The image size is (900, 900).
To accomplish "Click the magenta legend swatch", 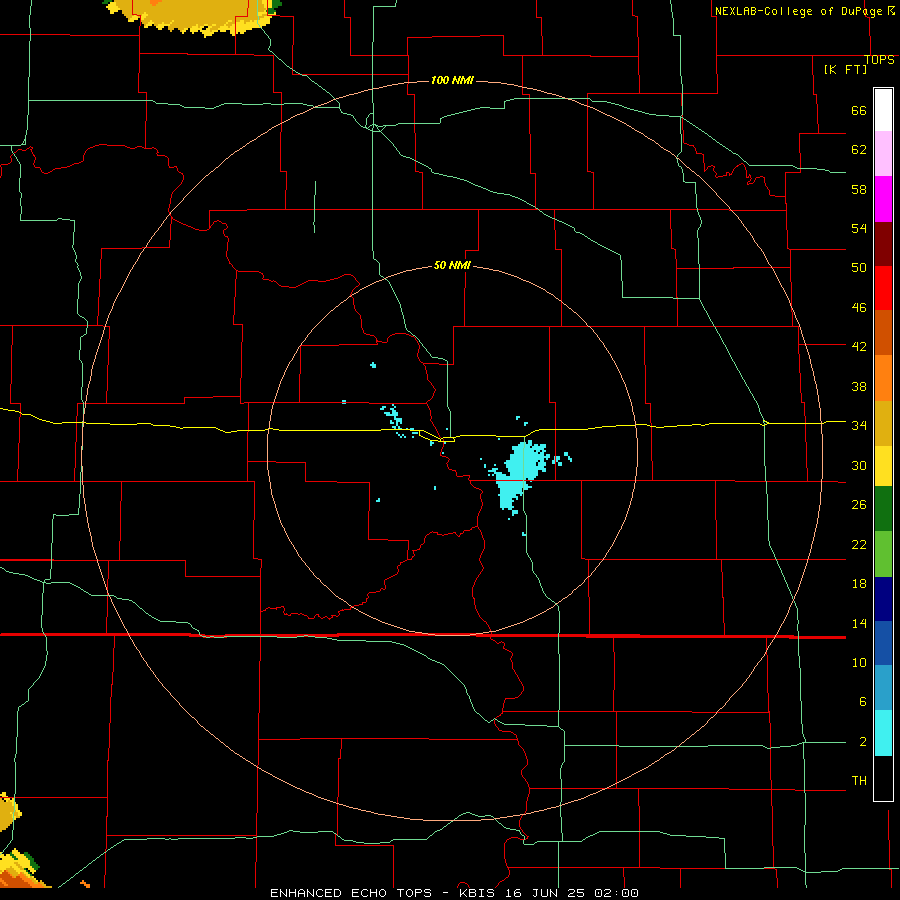I will [x=883, y=199].
